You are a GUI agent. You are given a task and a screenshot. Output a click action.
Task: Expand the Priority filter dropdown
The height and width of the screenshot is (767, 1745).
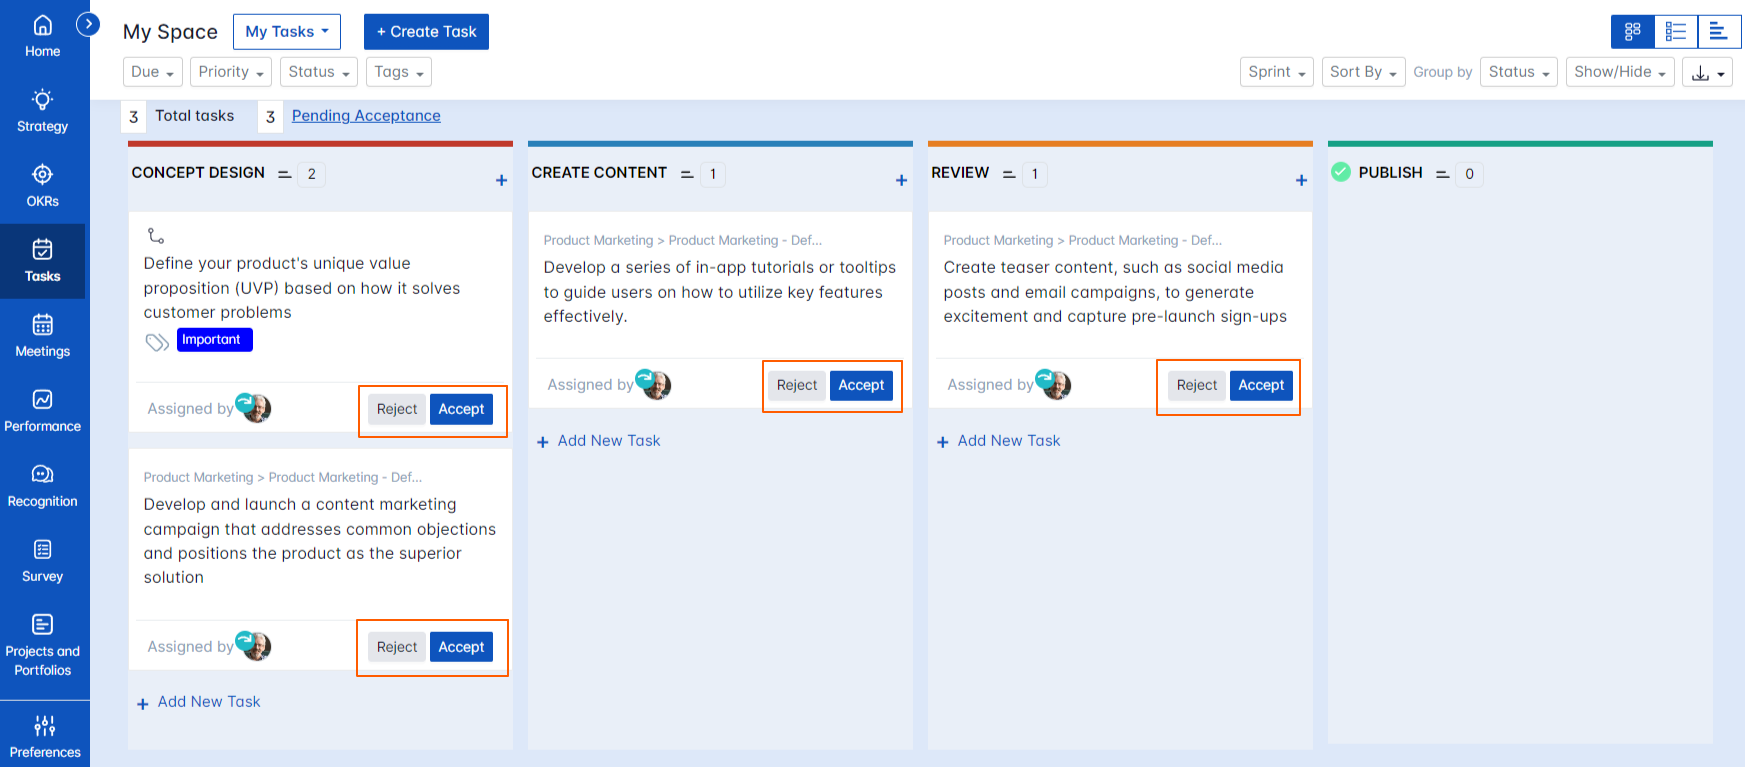230,72
